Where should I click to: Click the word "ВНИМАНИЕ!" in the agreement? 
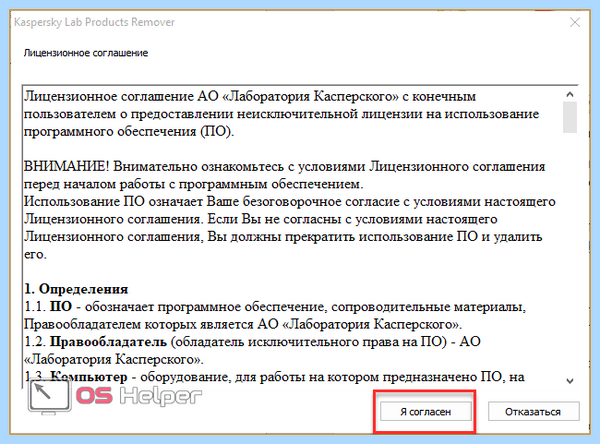(x=67, y=166)
